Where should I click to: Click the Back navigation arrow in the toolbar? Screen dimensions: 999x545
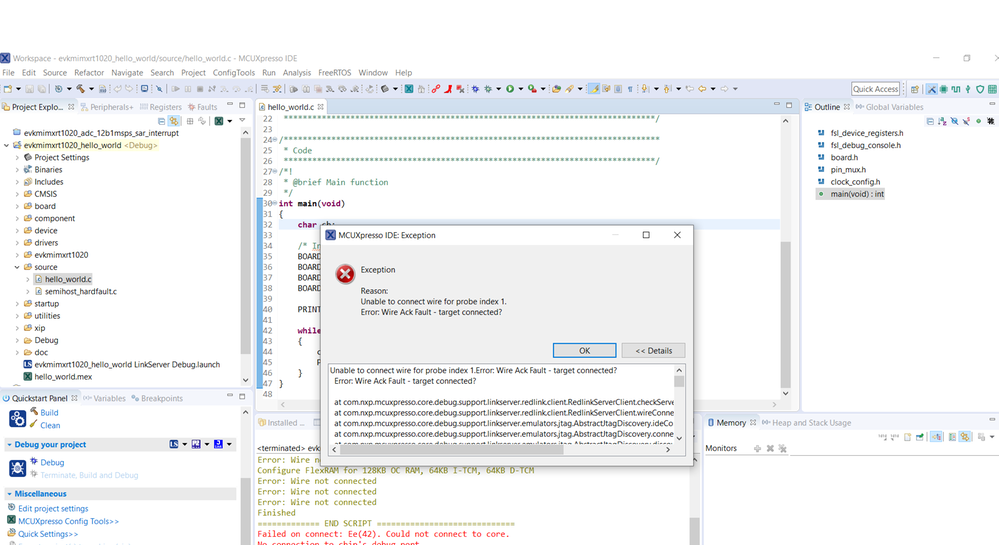(702, 89)
